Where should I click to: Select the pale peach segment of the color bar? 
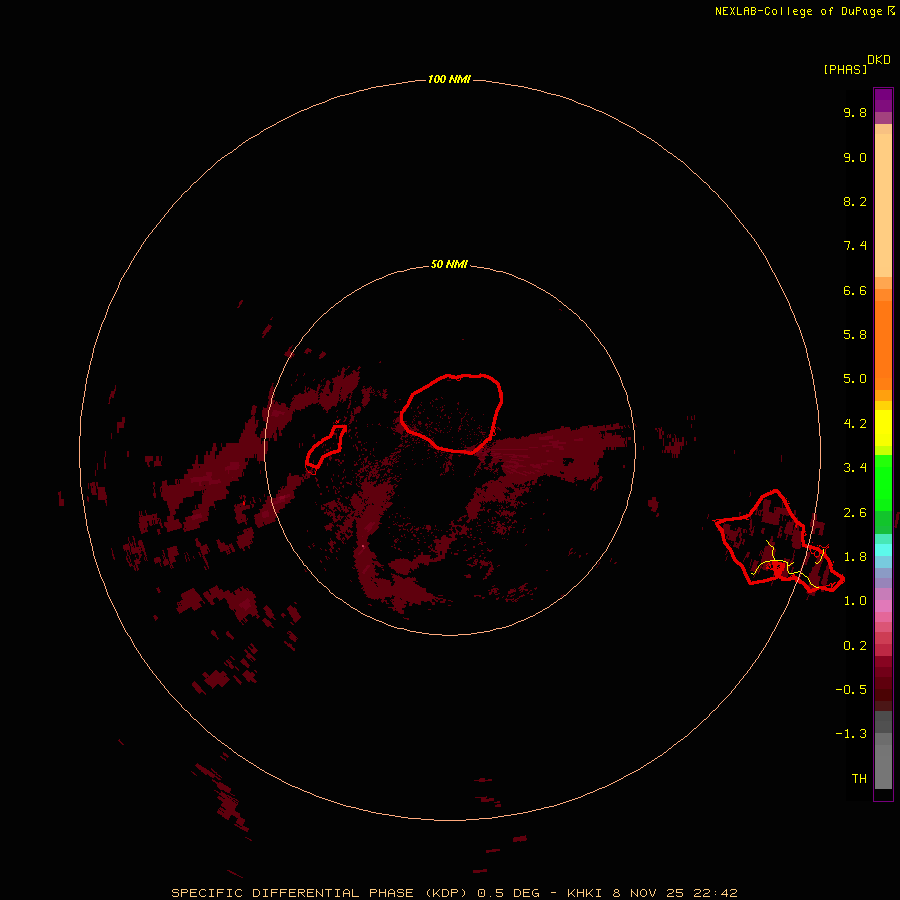tap(883, 205)
